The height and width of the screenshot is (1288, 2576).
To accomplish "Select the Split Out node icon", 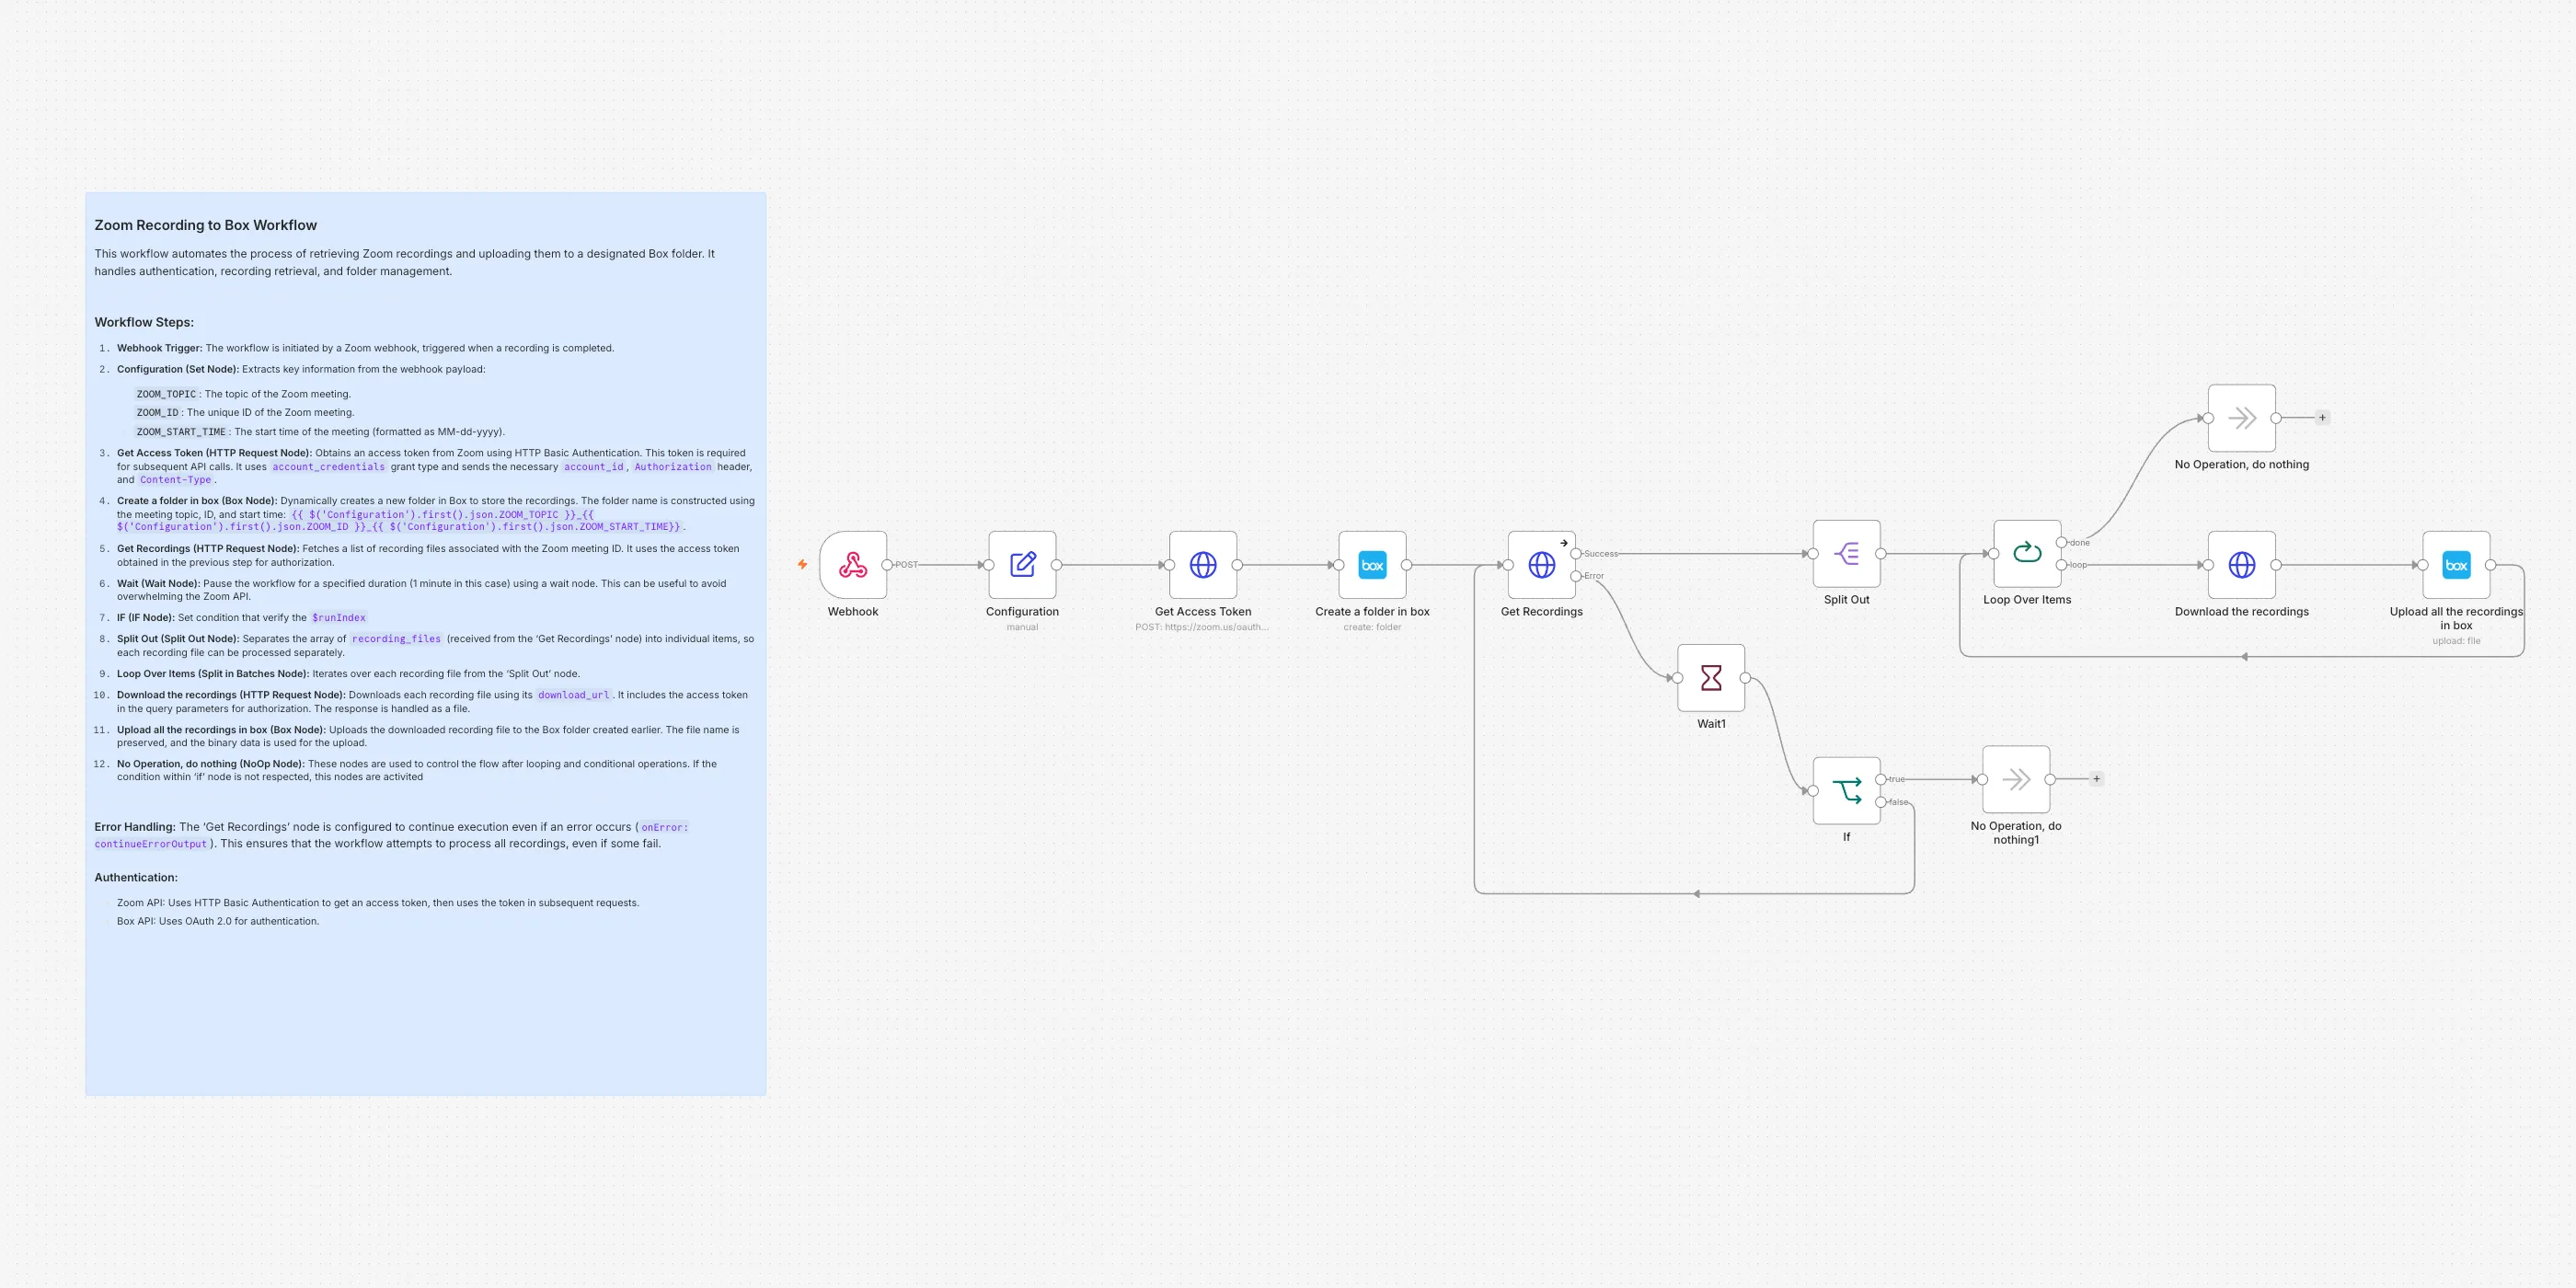I will 1847,553.
